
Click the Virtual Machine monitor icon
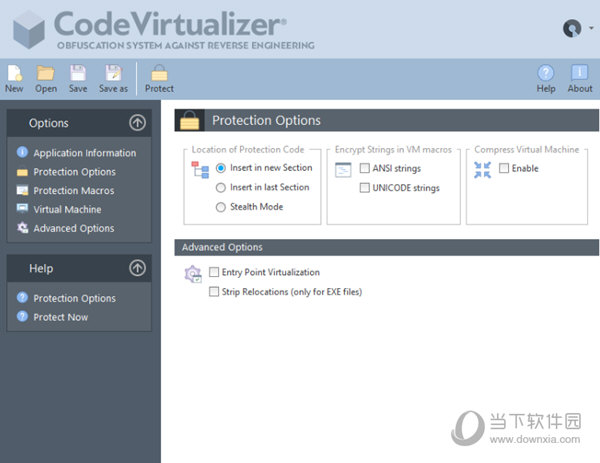(22, 208)
